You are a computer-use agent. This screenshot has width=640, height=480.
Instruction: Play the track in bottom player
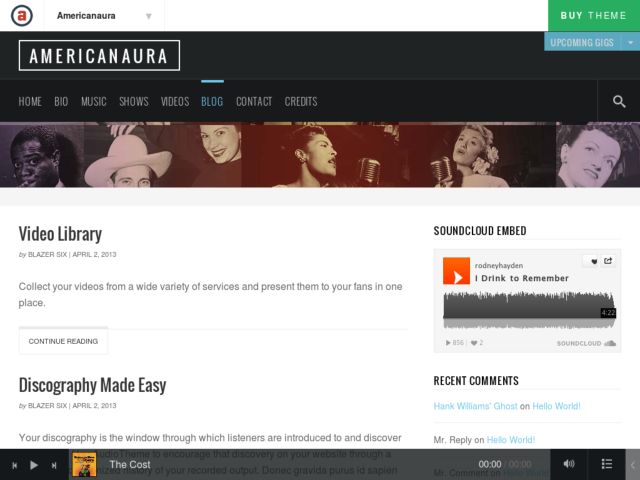point(34,465)
